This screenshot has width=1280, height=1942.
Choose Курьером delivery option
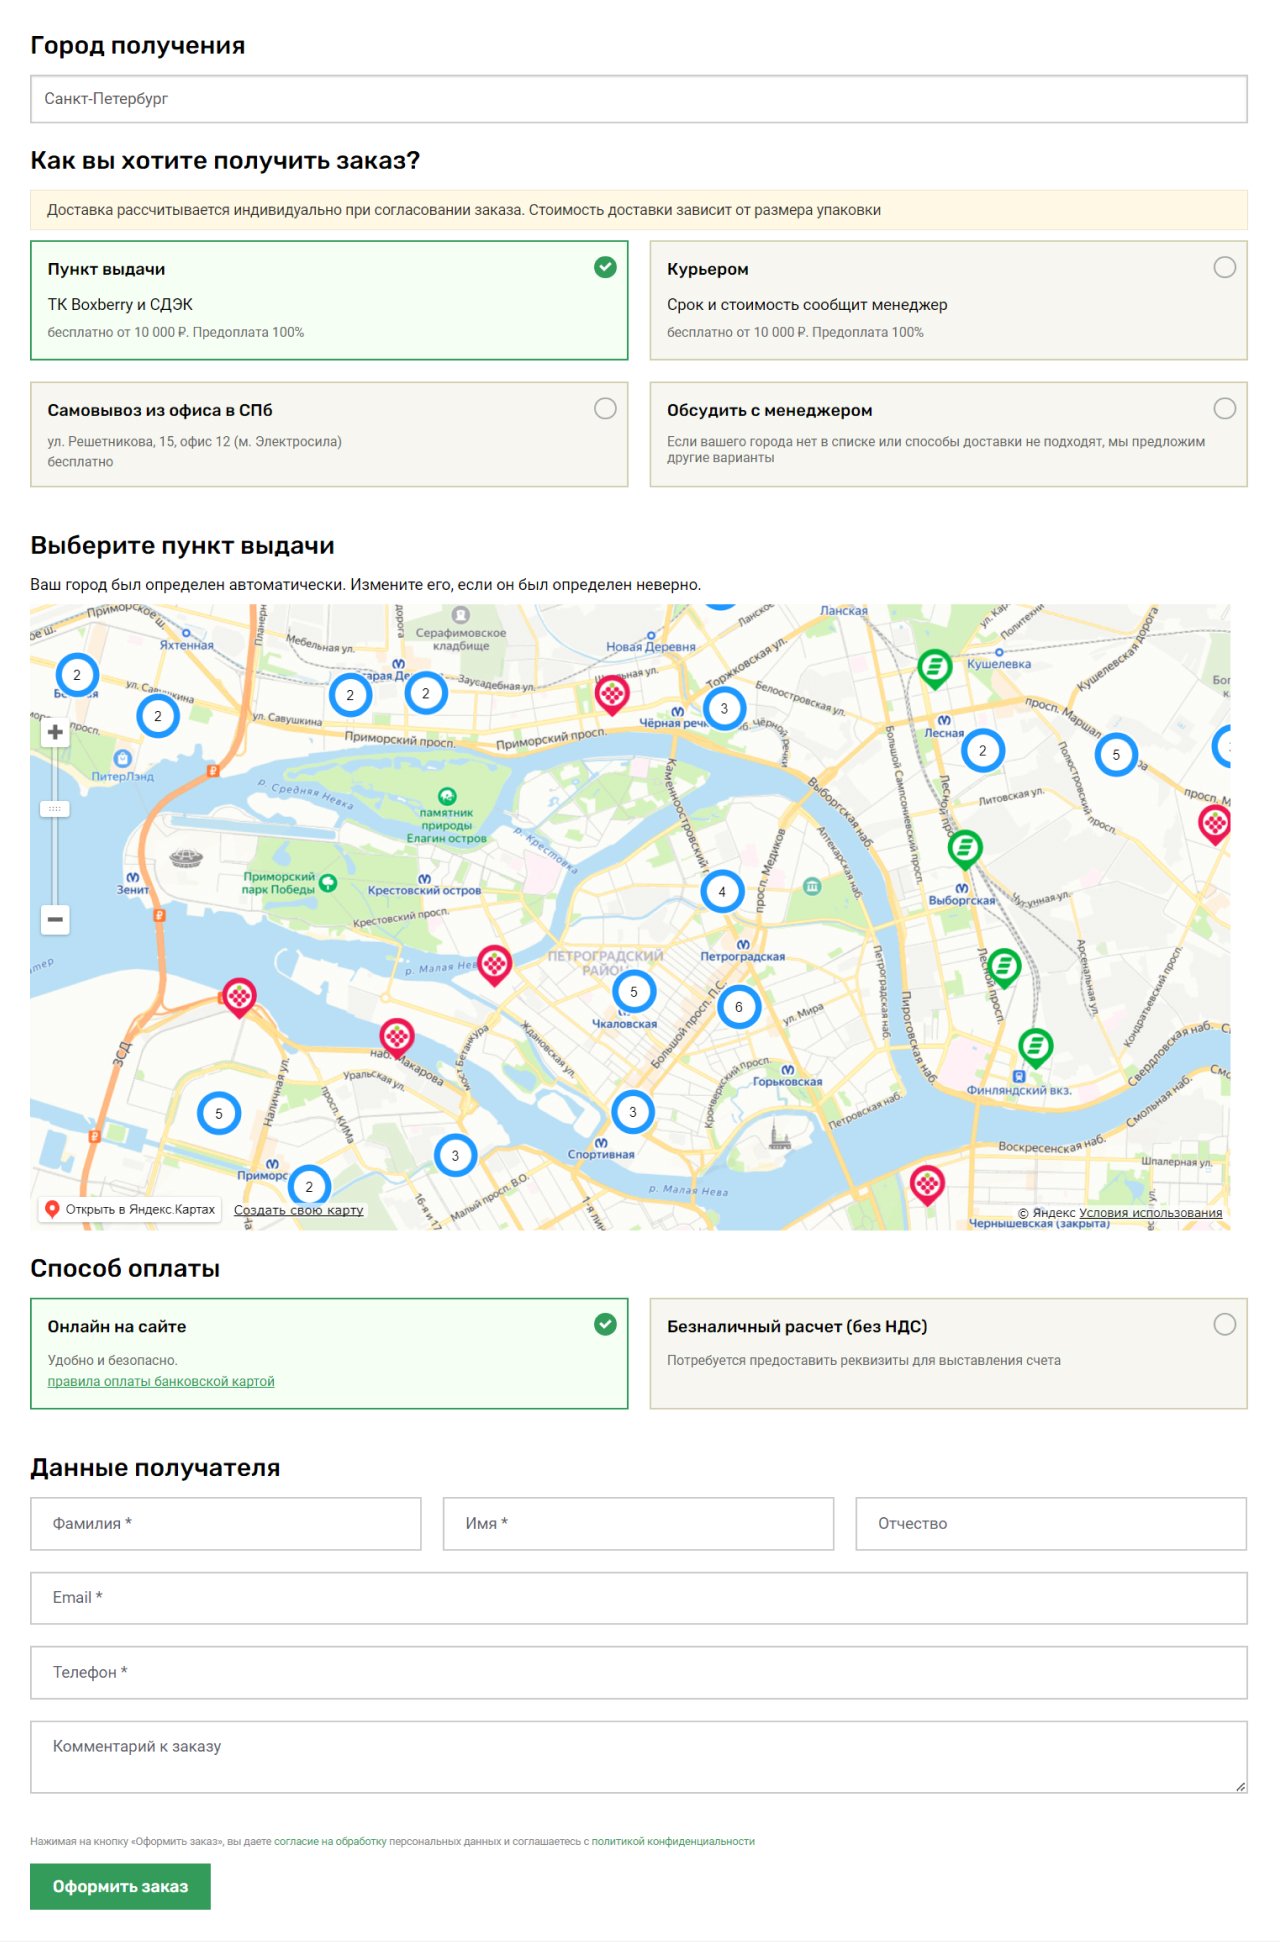[948, 300]
